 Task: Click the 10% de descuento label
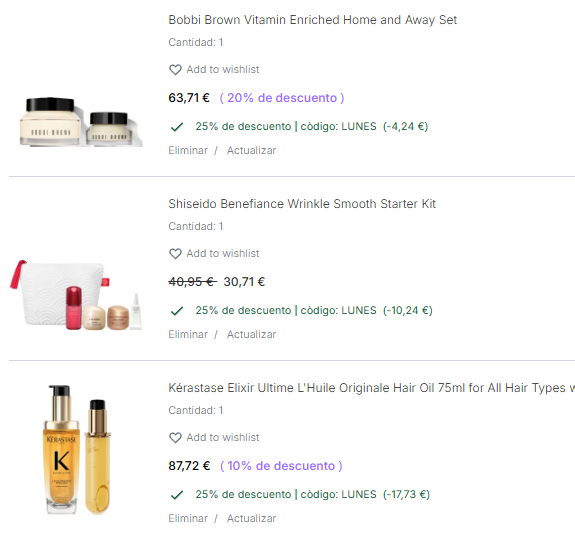tap(281, 466)
